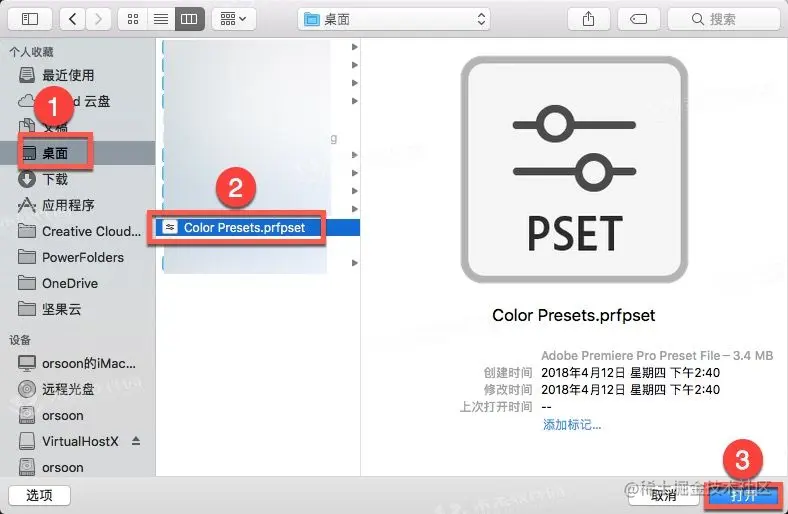The height and width of the screenshot is (514, 788).
Task: Open 应用程序 in the sidebar
Action: [78, 205]
